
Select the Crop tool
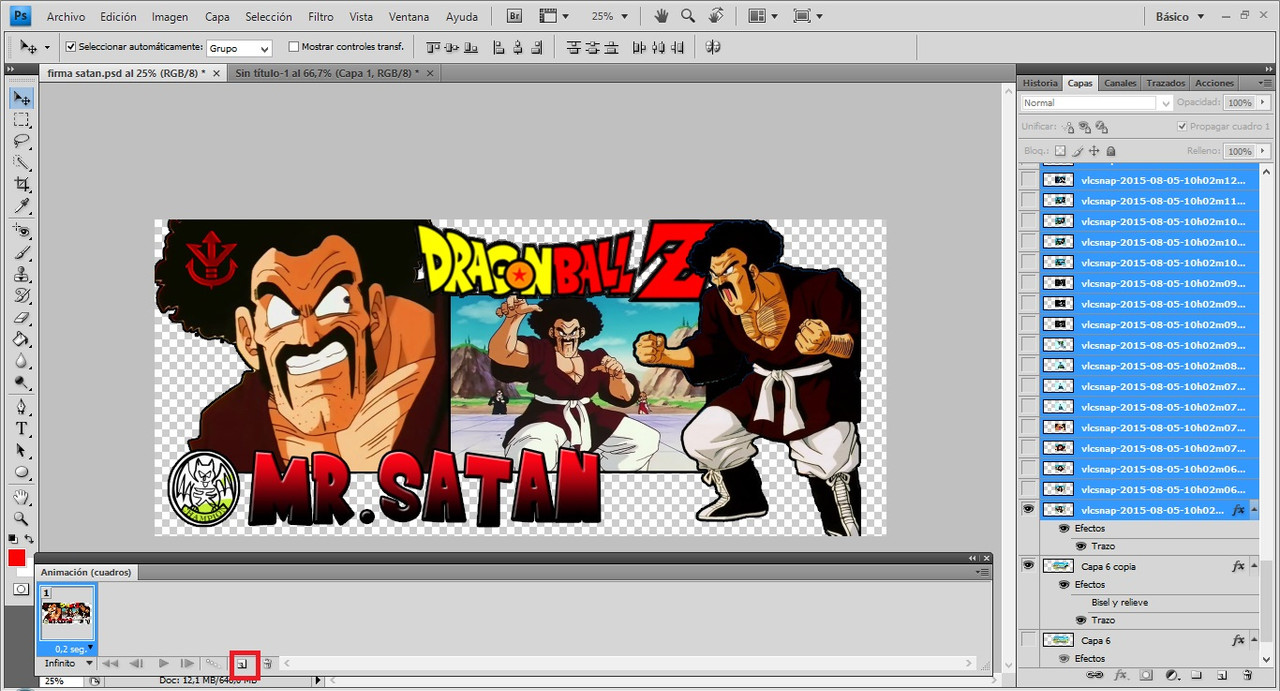tap(21, 185)
